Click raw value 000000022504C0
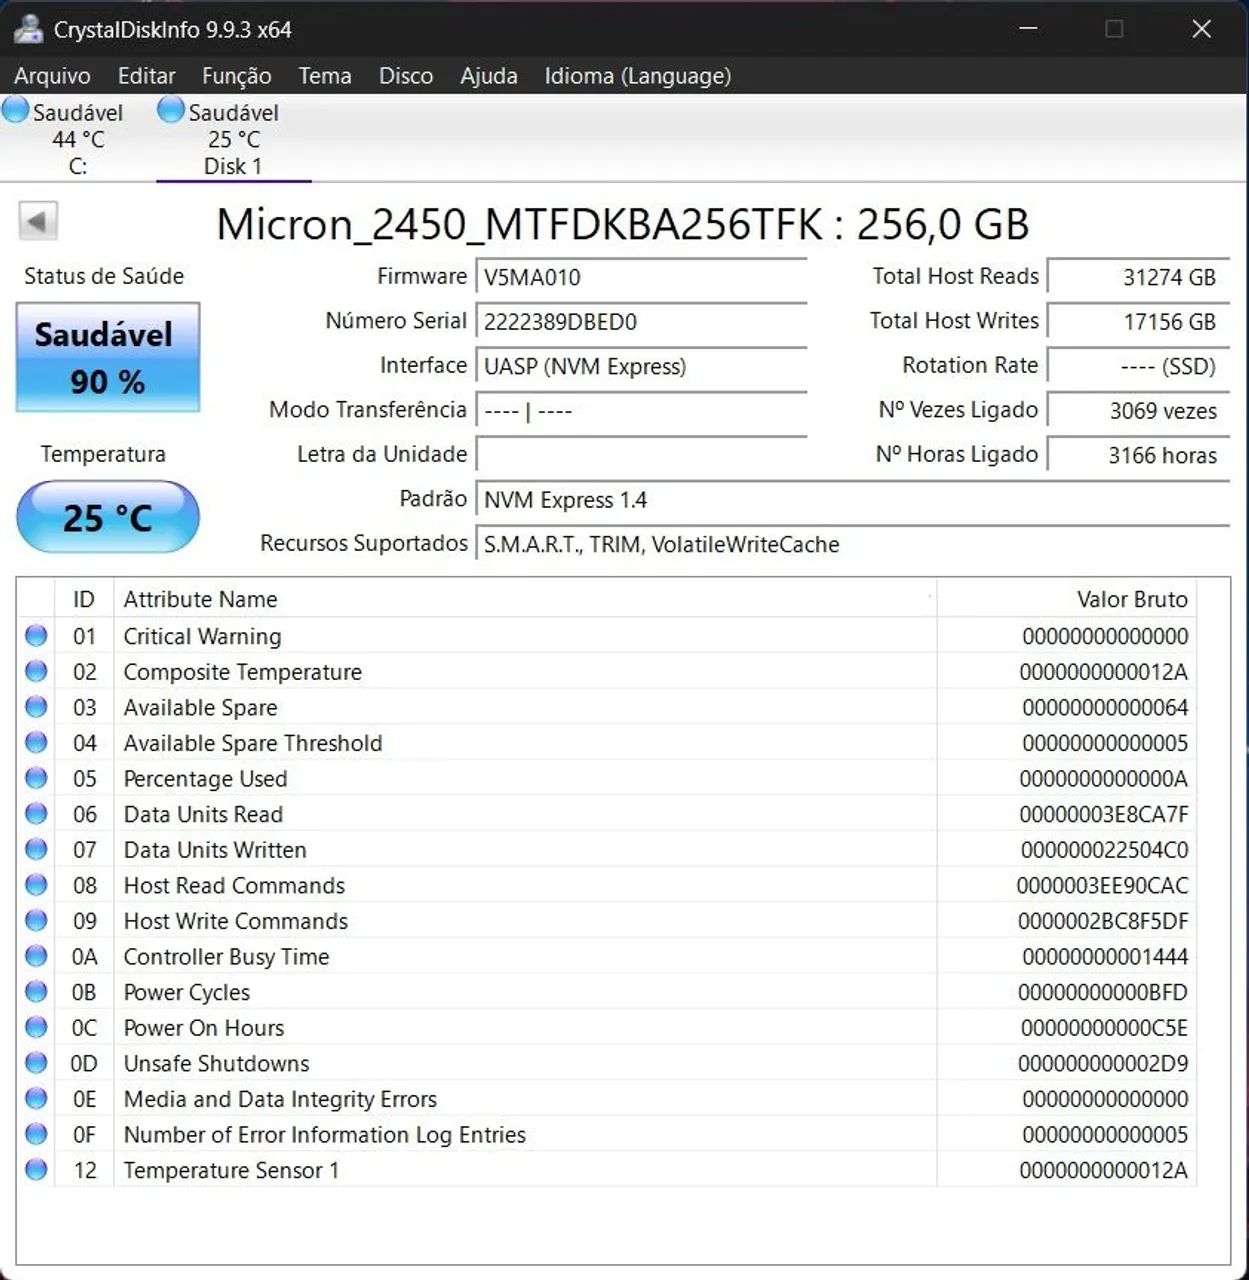 click(1104, 850)
